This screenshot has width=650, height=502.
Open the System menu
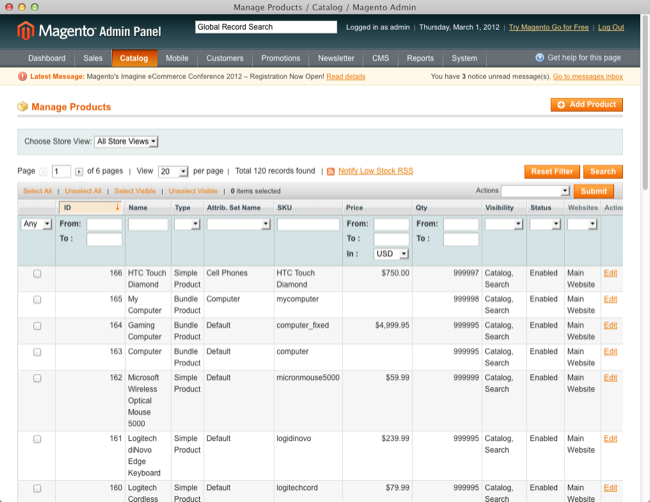(464, 58)
